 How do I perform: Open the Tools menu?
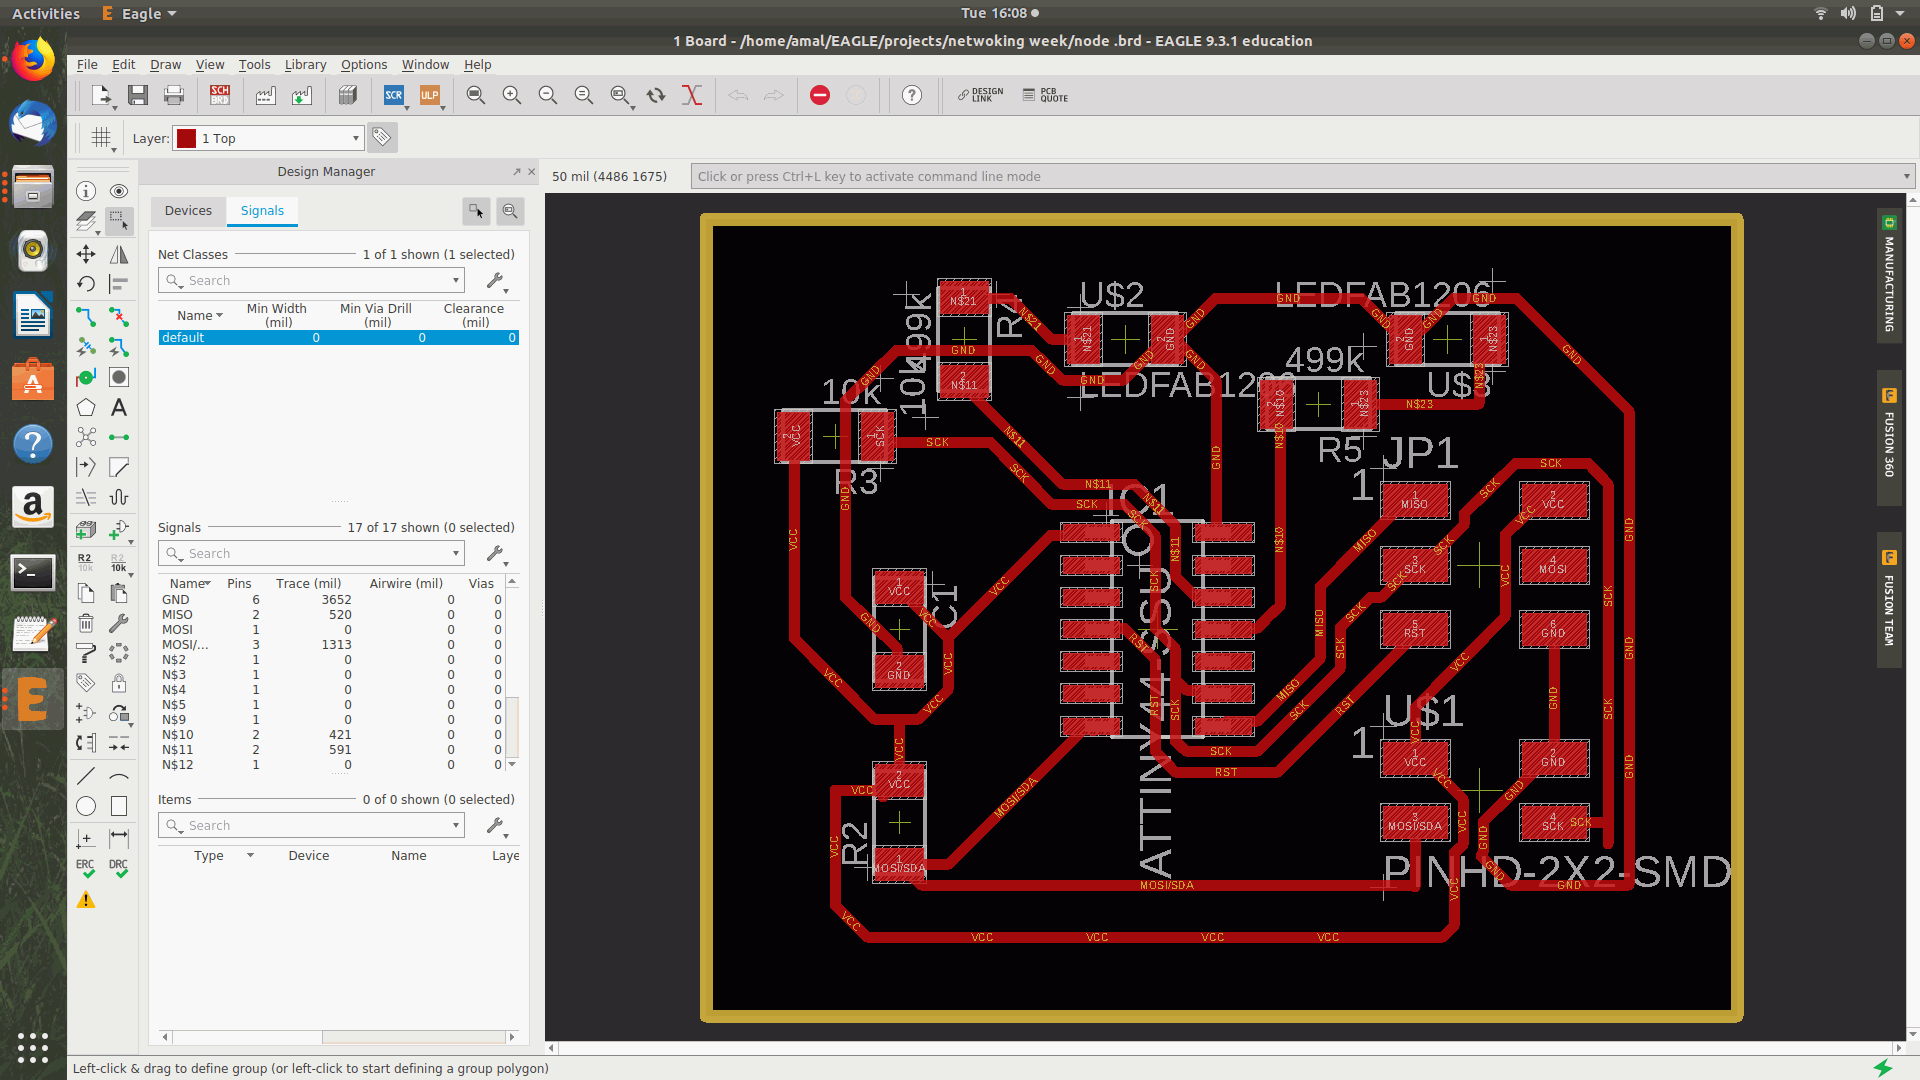(254, 64)
